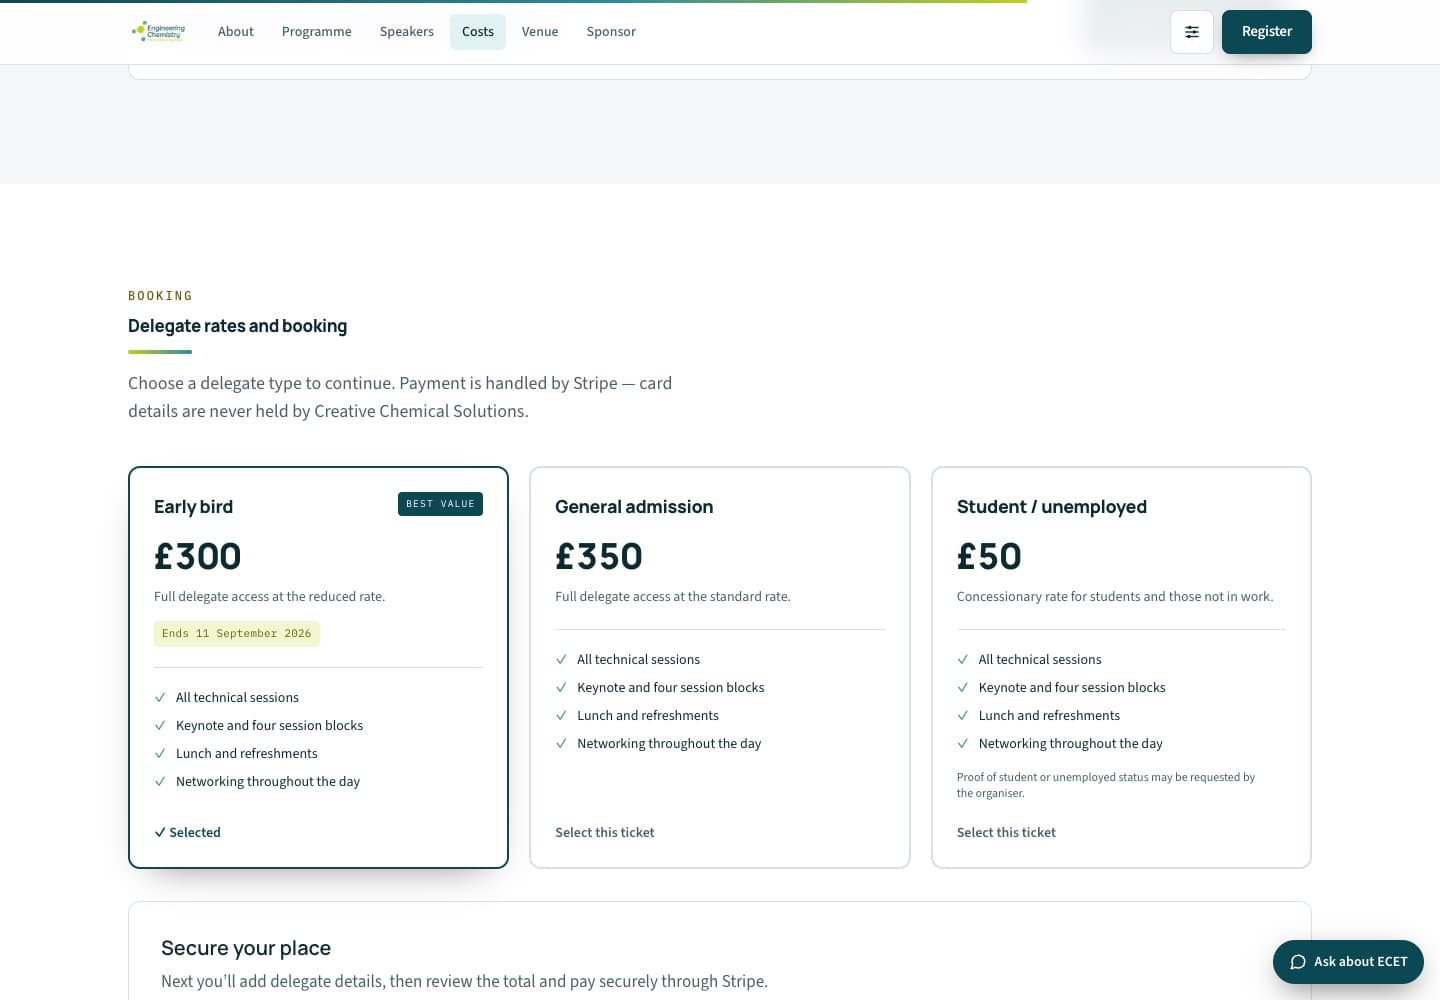
Task: Click Selected on the Early bird card
Action: coord(187,832)
